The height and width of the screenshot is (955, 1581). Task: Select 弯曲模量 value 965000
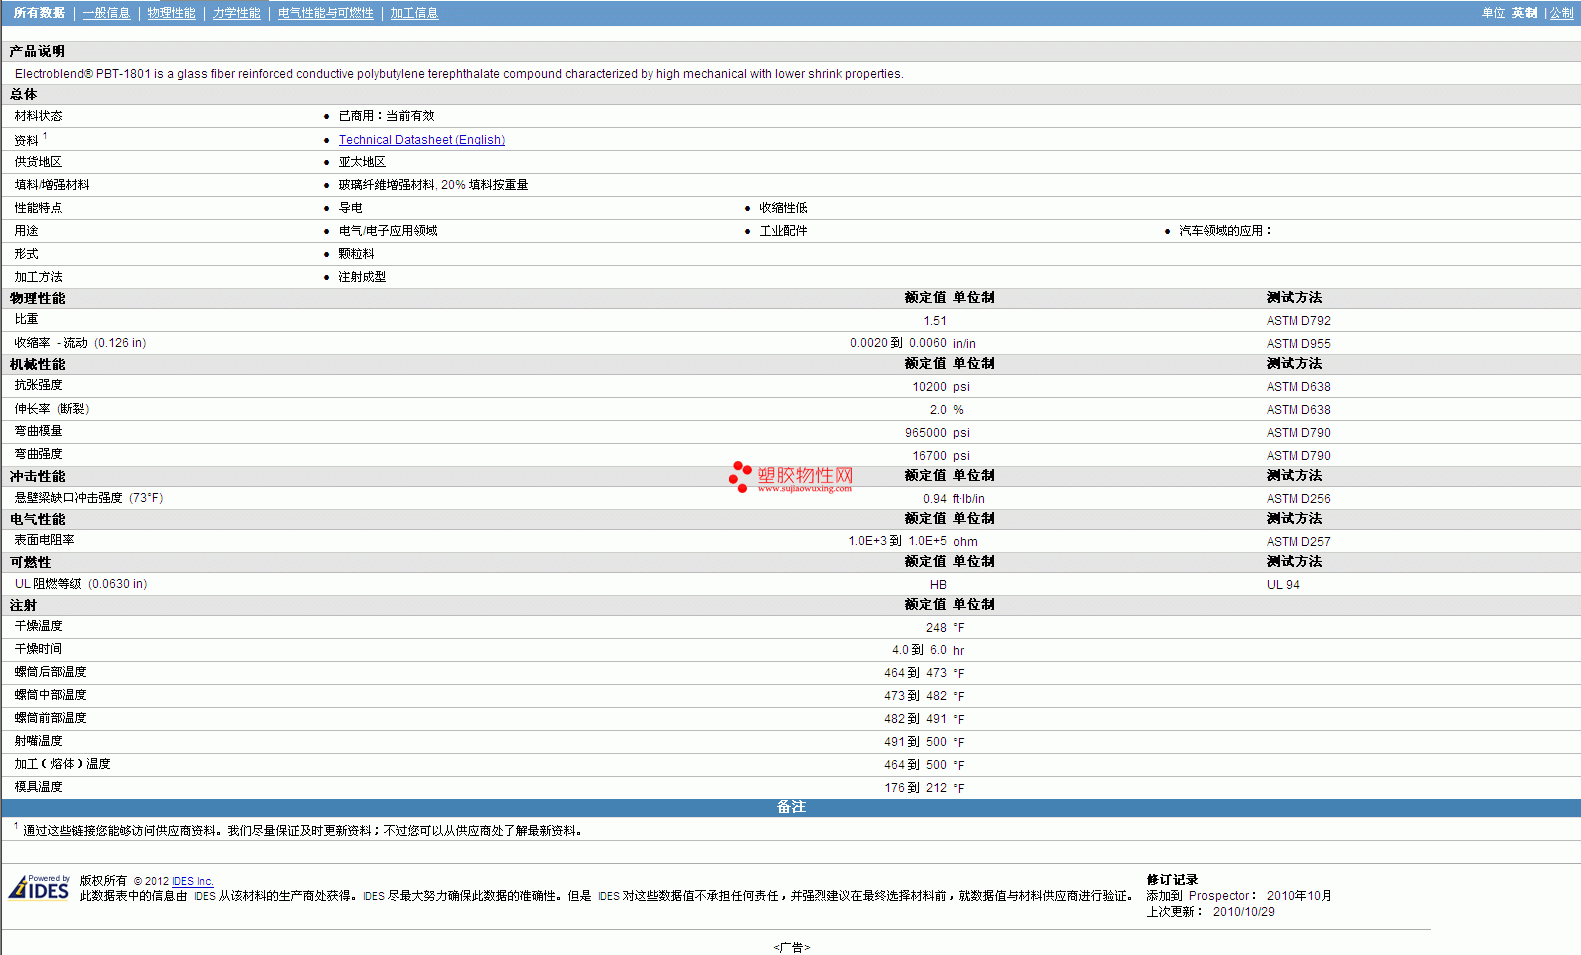[926, 433]
